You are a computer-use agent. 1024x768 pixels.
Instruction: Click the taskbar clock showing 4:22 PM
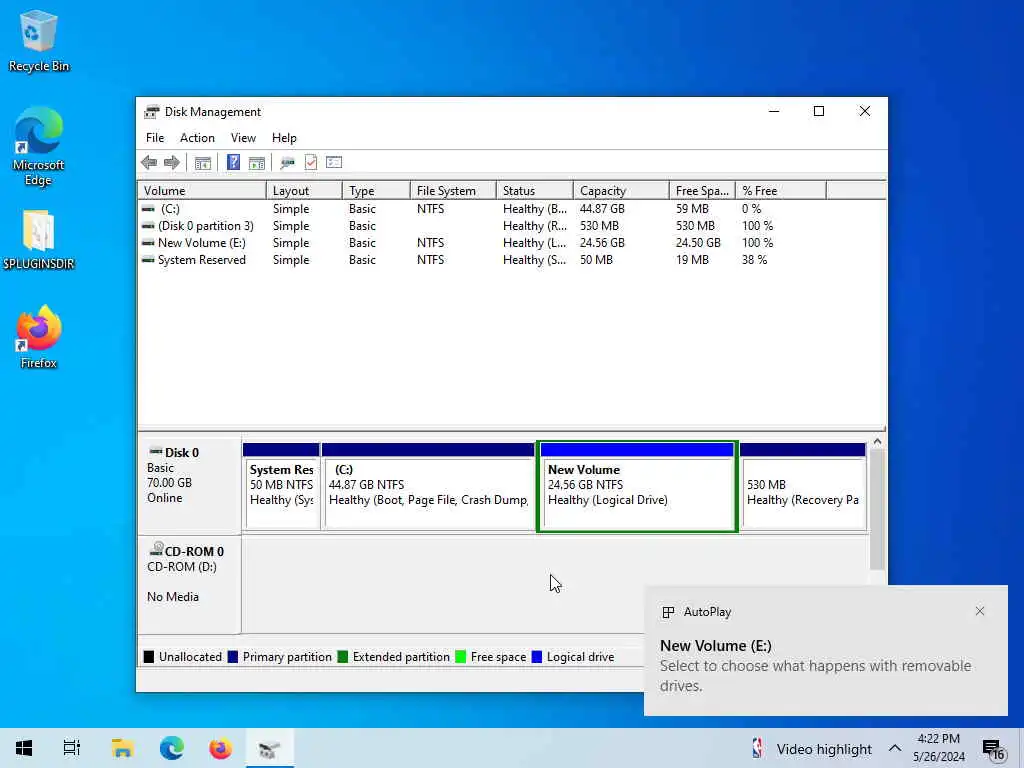pos(938,748)
